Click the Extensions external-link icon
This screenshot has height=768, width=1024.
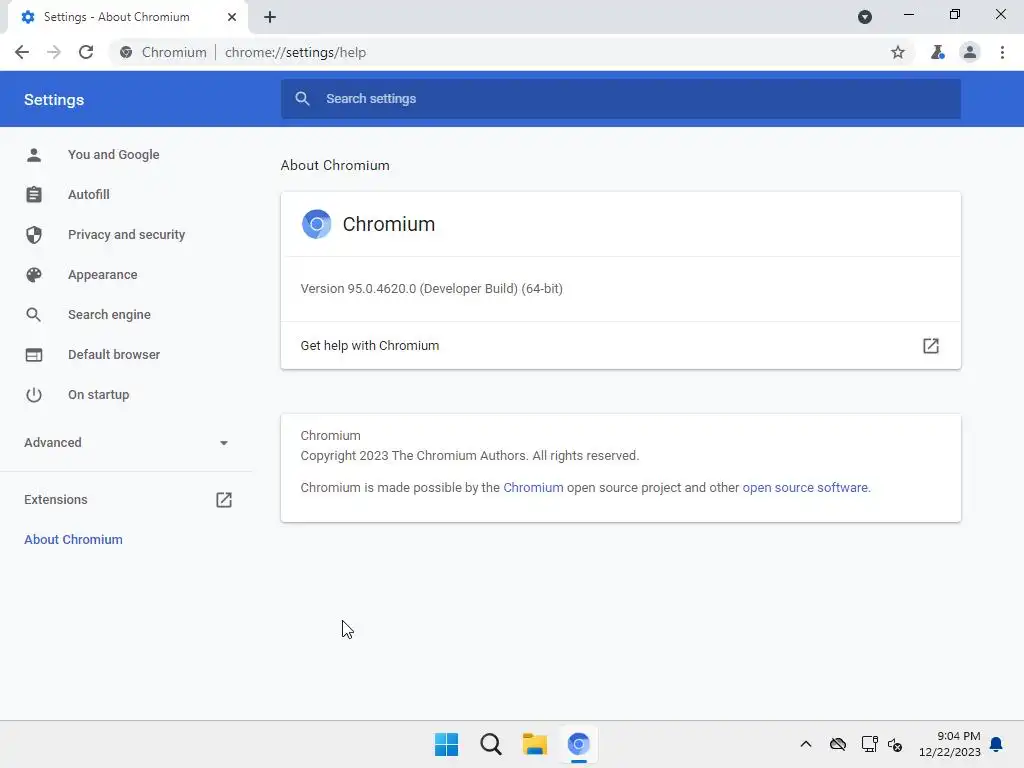tap(224, 500)
